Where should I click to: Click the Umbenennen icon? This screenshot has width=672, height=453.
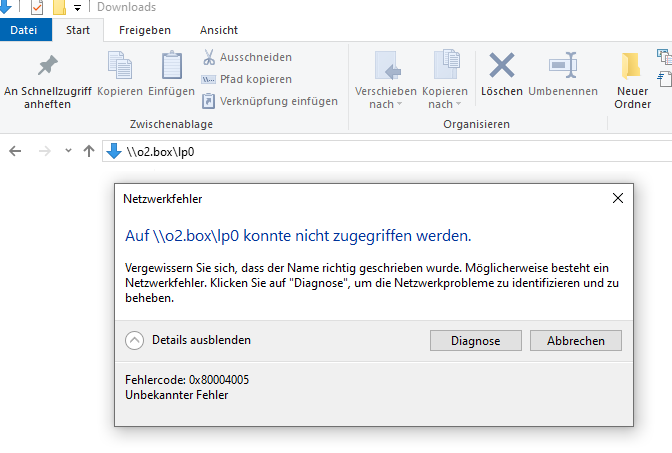563,65
